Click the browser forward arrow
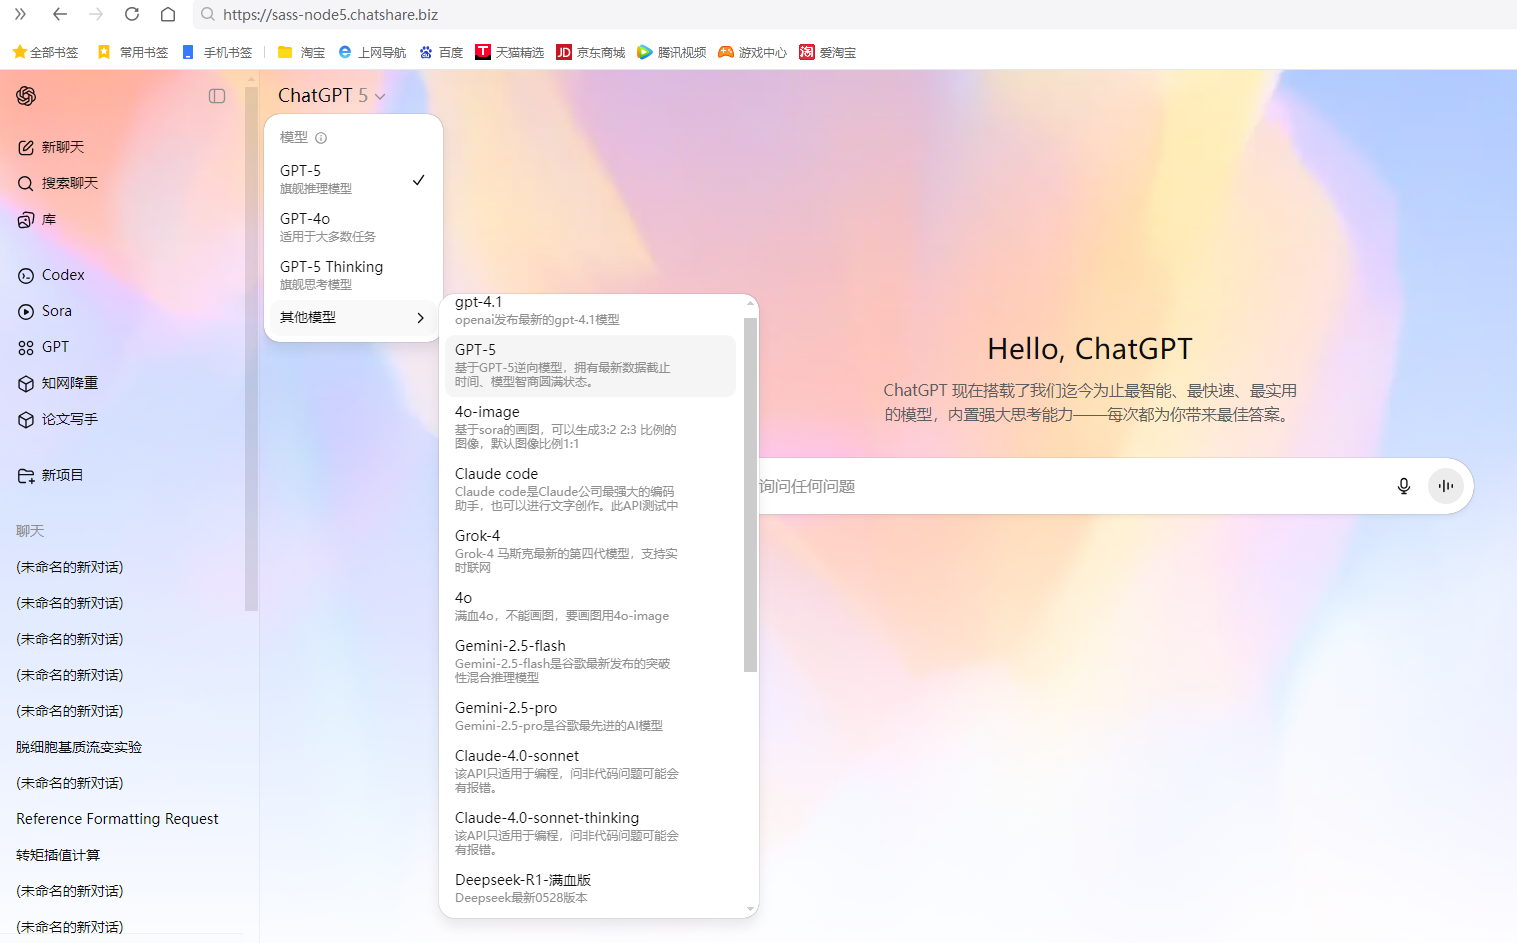Viewport: 1517px width, 943px height. [x=96, y=14]
